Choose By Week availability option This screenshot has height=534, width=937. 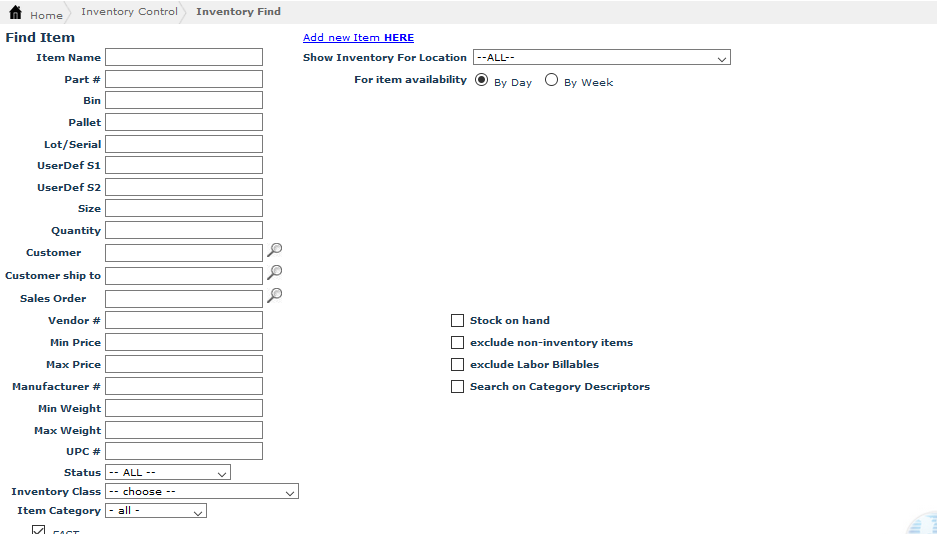pyautogui.click(x=551, y=80)
